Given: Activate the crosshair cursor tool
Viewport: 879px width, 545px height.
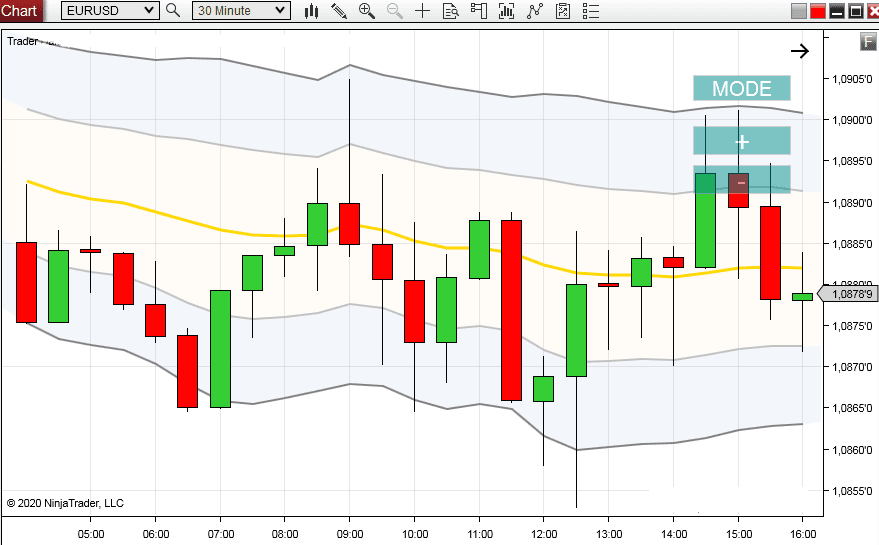Looking at the screenshot, I should (x=423, y=11).
